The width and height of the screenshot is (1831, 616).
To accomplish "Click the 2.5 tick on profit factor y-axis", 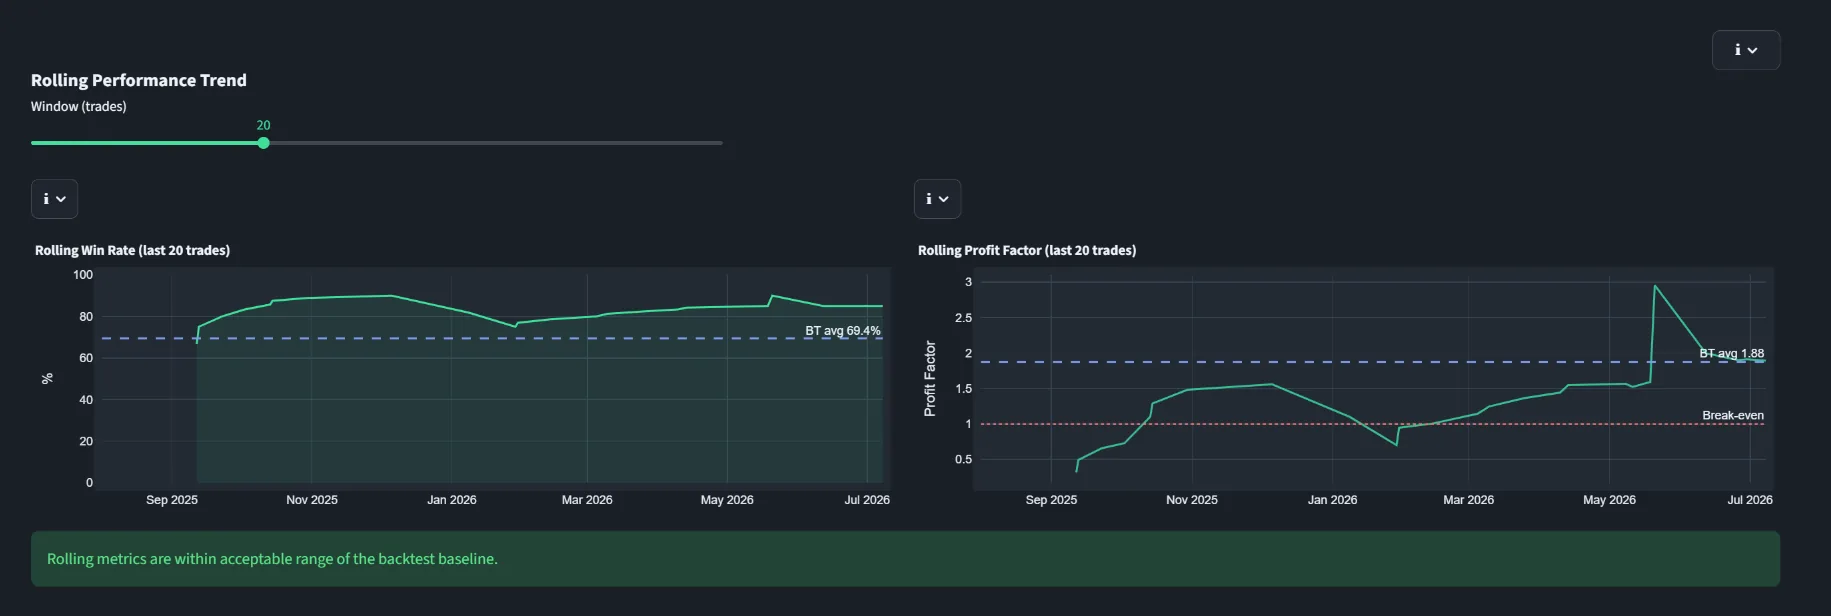I will pyautogui.click(x=964, y=318).
